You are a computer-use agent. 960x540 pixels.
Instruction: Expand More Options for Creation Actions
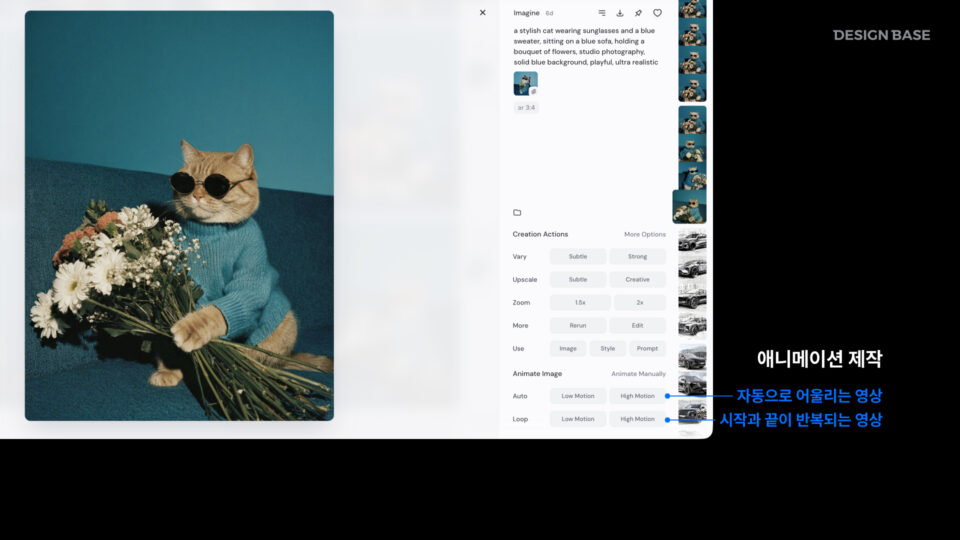[644, 234]
